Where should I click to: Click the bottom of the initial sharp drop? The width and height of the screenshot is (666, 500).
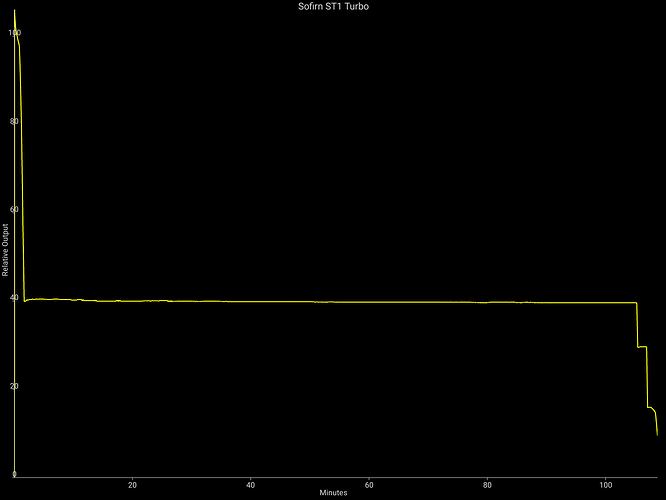(24, 300)
